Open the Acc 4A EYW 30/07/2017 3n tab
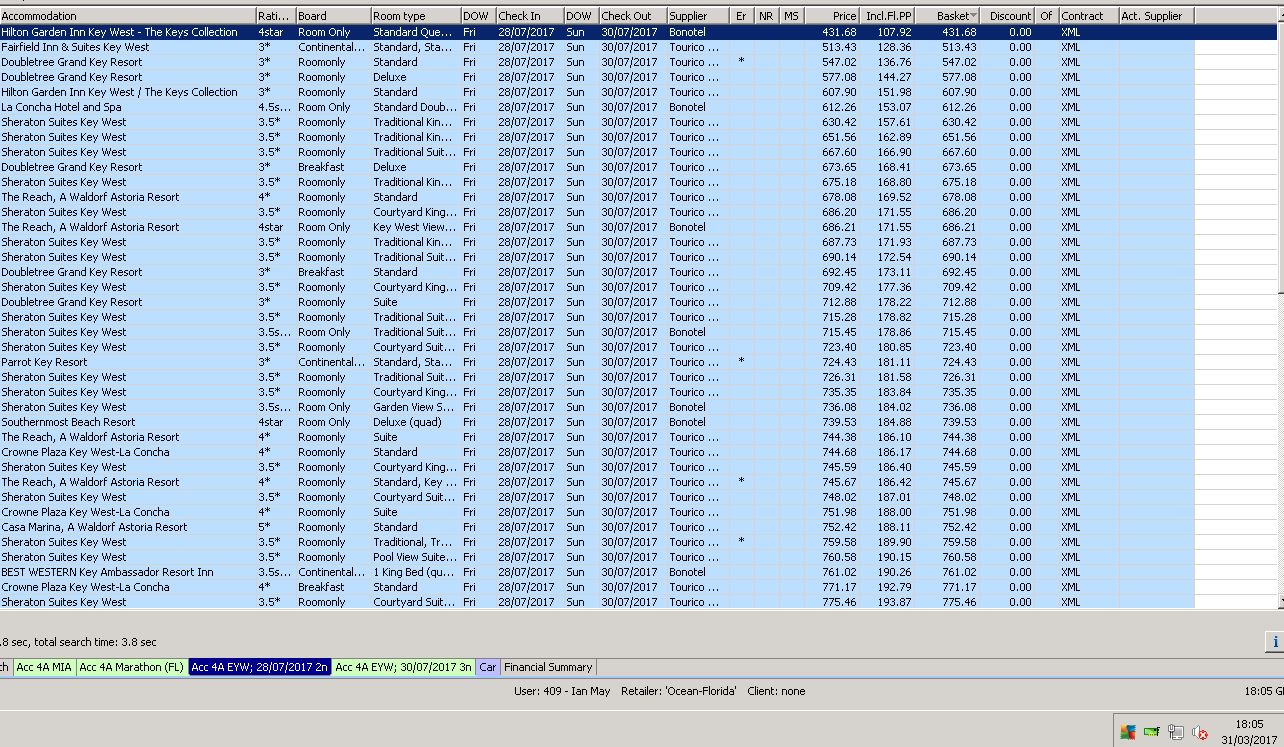This screenshot has height=747, width=1284. tap(403, 667)
